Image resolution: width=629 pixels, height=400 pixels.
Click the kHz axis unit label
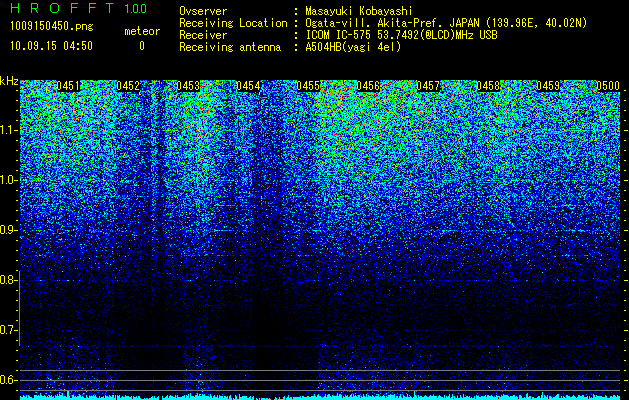9,81
